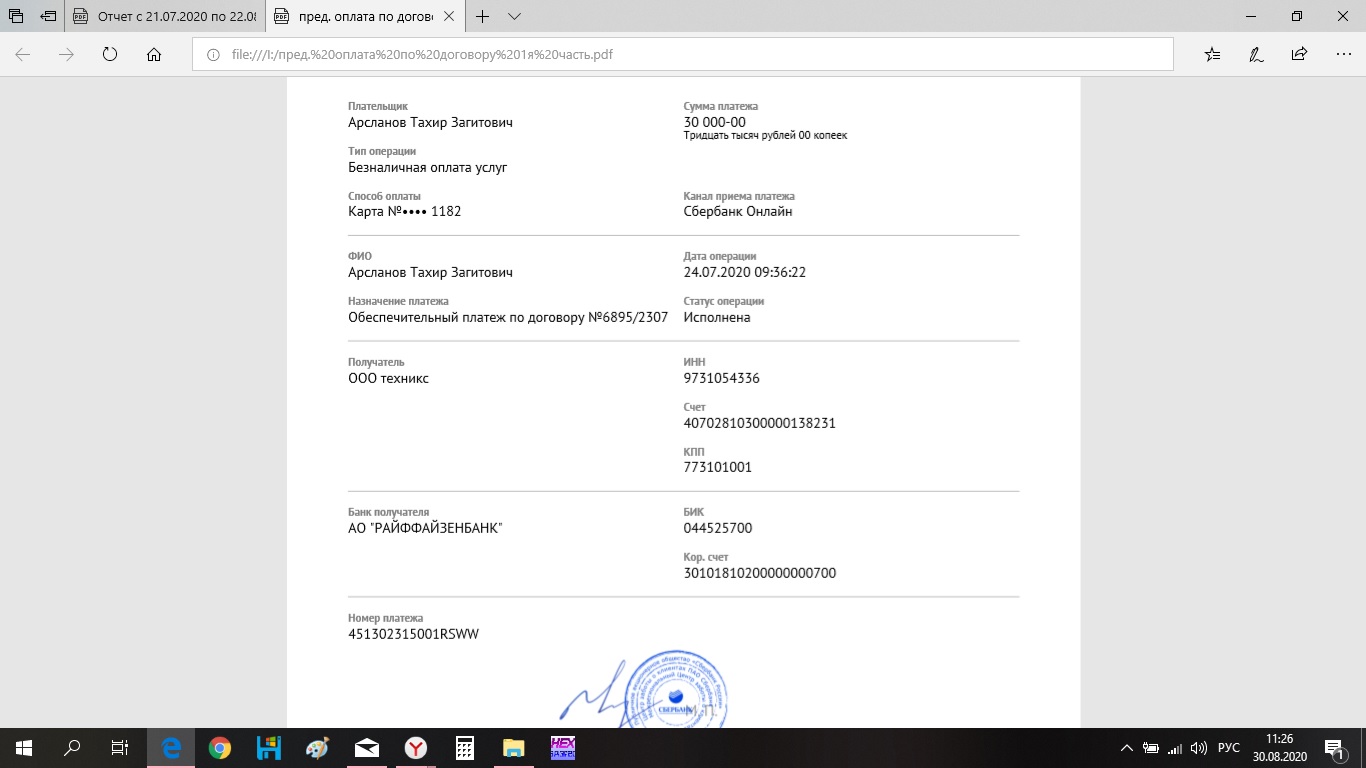Click recipient 'ООО техникс'
Screen dimensions: 1366x768
click(388, 378)
